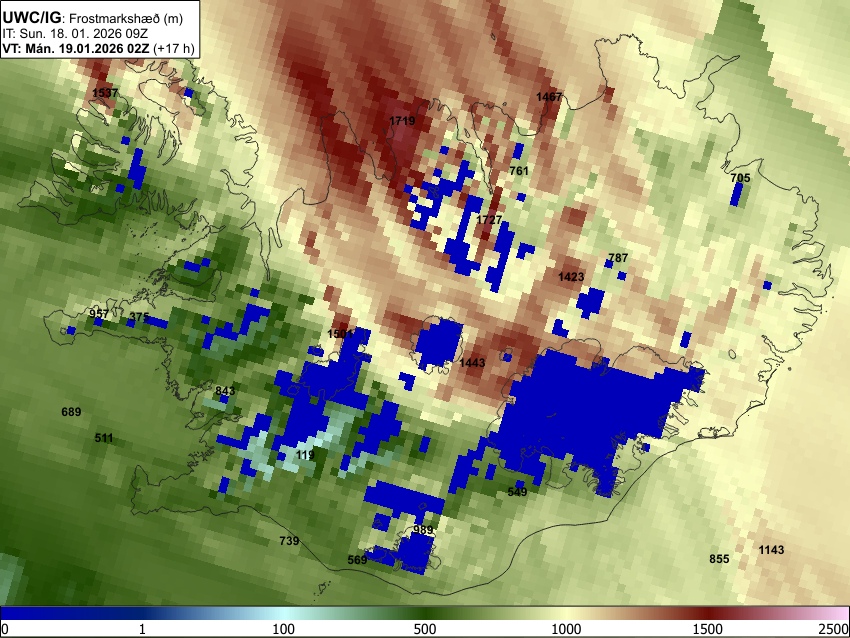This screenshot has width=850, height=638.
Task: Click the 100 tick on color scale
Action: pos(284,629)
